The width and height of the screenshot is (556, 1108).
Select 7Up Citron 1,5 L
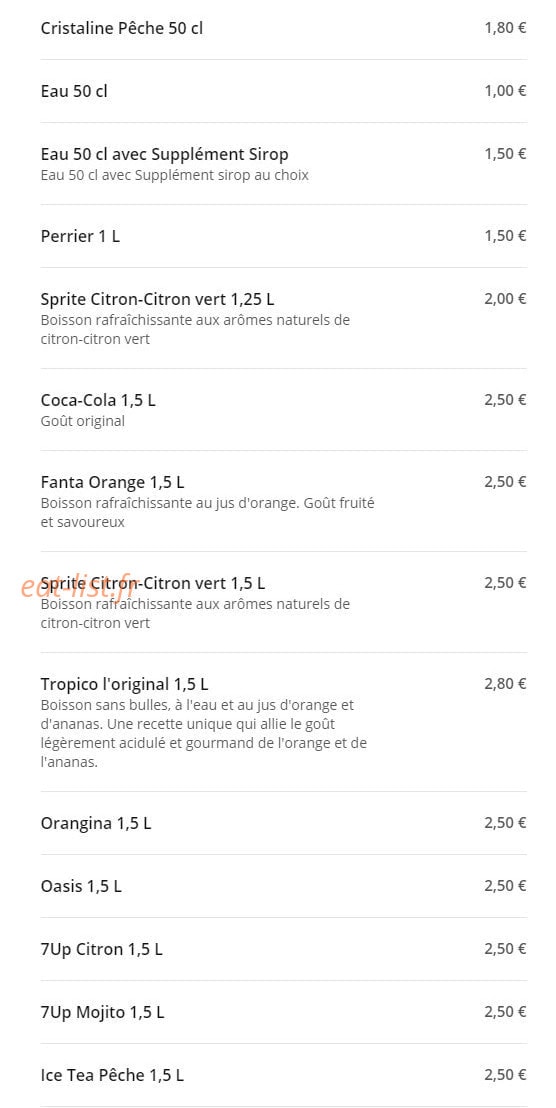pyautogui.click(x=283, y=949)
